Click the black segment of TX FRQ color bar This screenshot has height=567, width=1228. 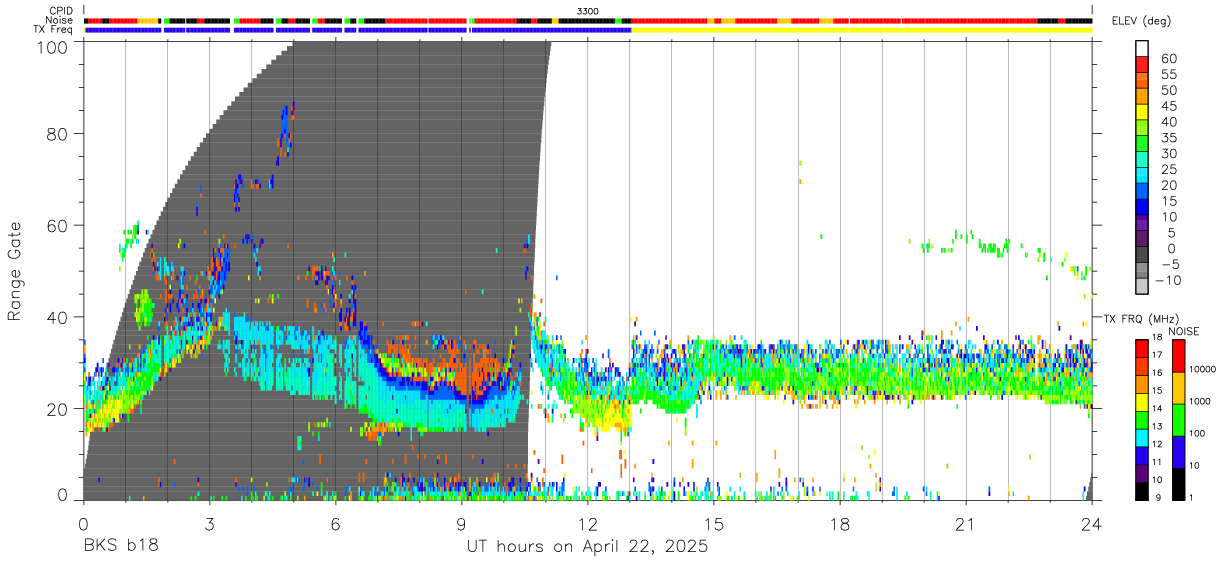pyautogui.click(x=1141, y=491)
